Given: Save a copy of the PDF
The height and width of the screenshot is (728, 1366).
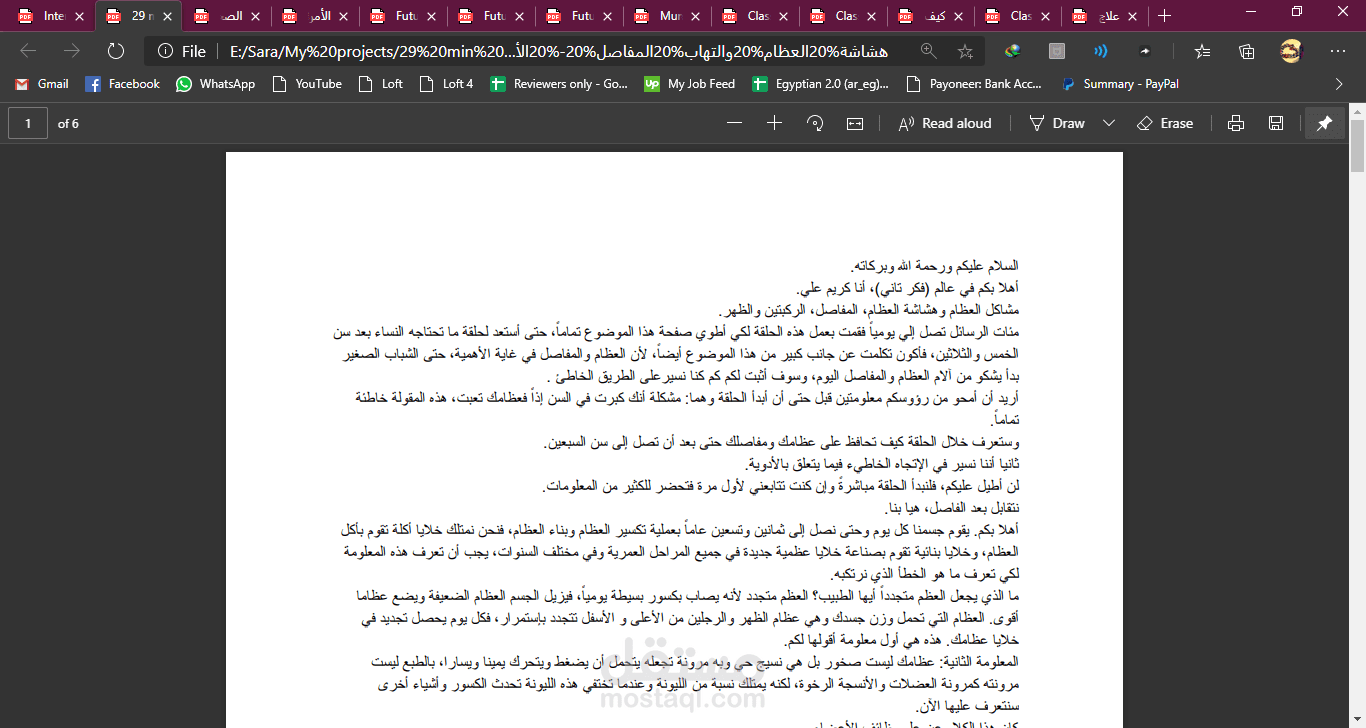Looking at the screenshot, I should point(1275,122).
